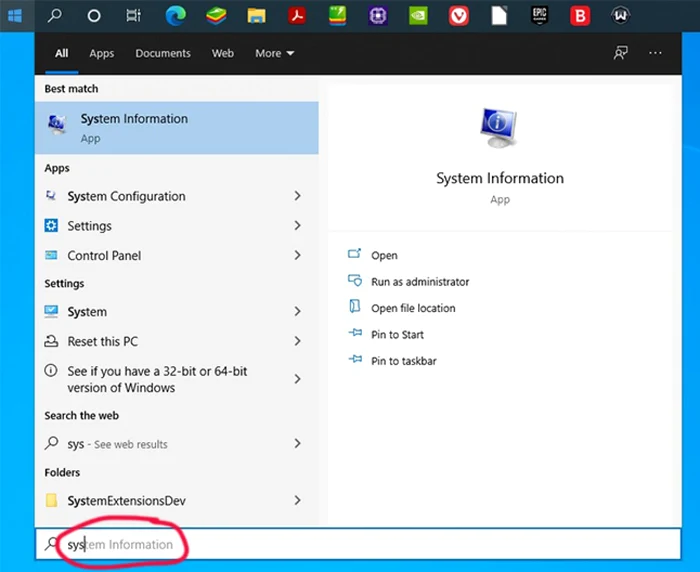Screen dimensions: 700x572
Task: Expand the System settings chevron
Action: [297, 311]
